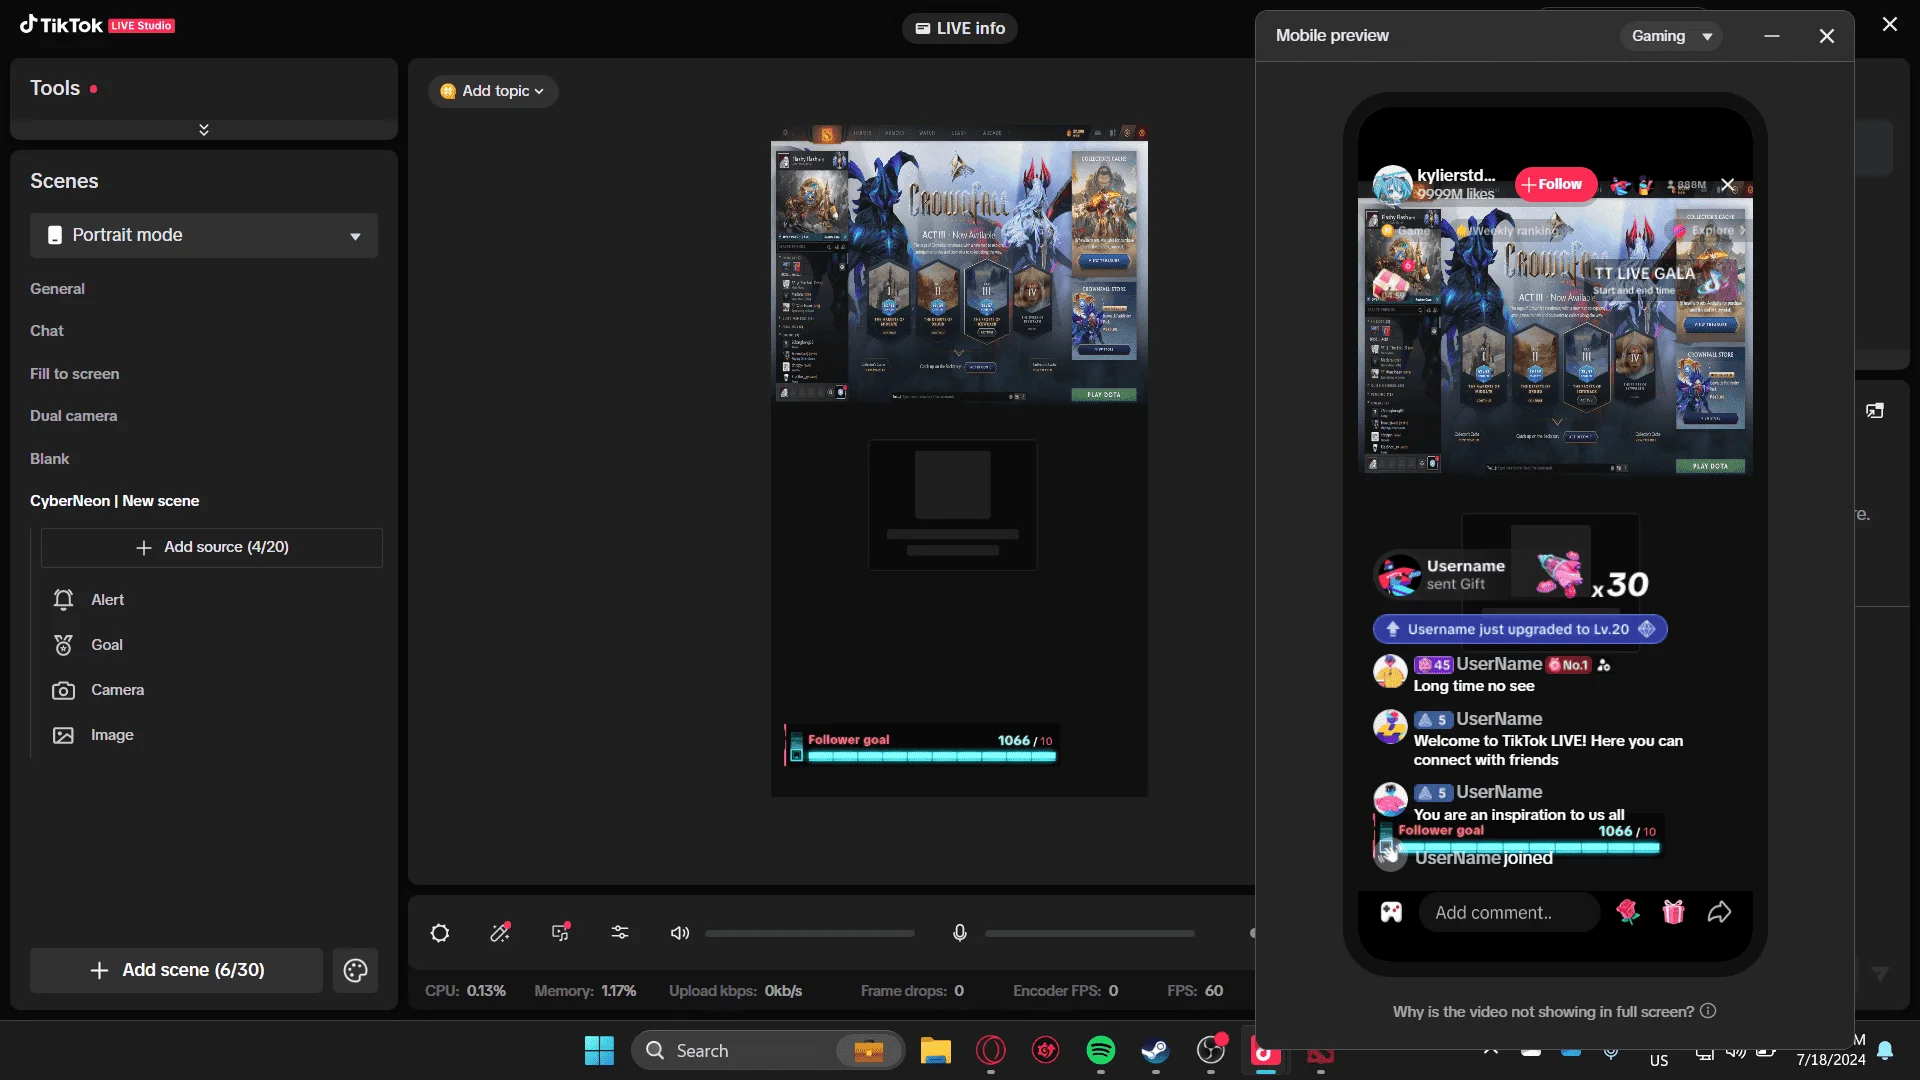The height and width of the screenshot is (1080, 1920).
Task: Select the Fill to screen scene
Action: pyautogui.click(x=75, y=374)
